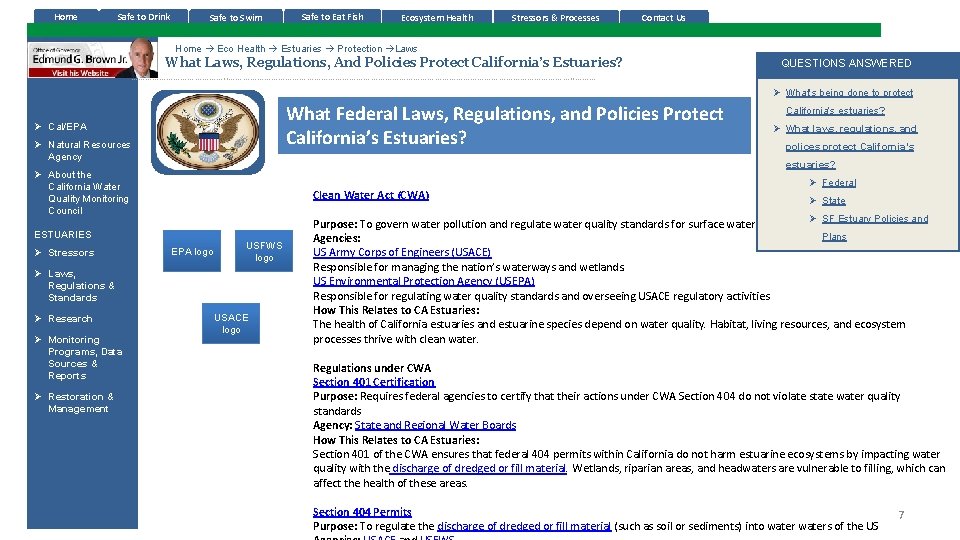Viewport: 960px width, 540px height.
Task: Open the Safe to Drink tab
Action: click(144, 17)
